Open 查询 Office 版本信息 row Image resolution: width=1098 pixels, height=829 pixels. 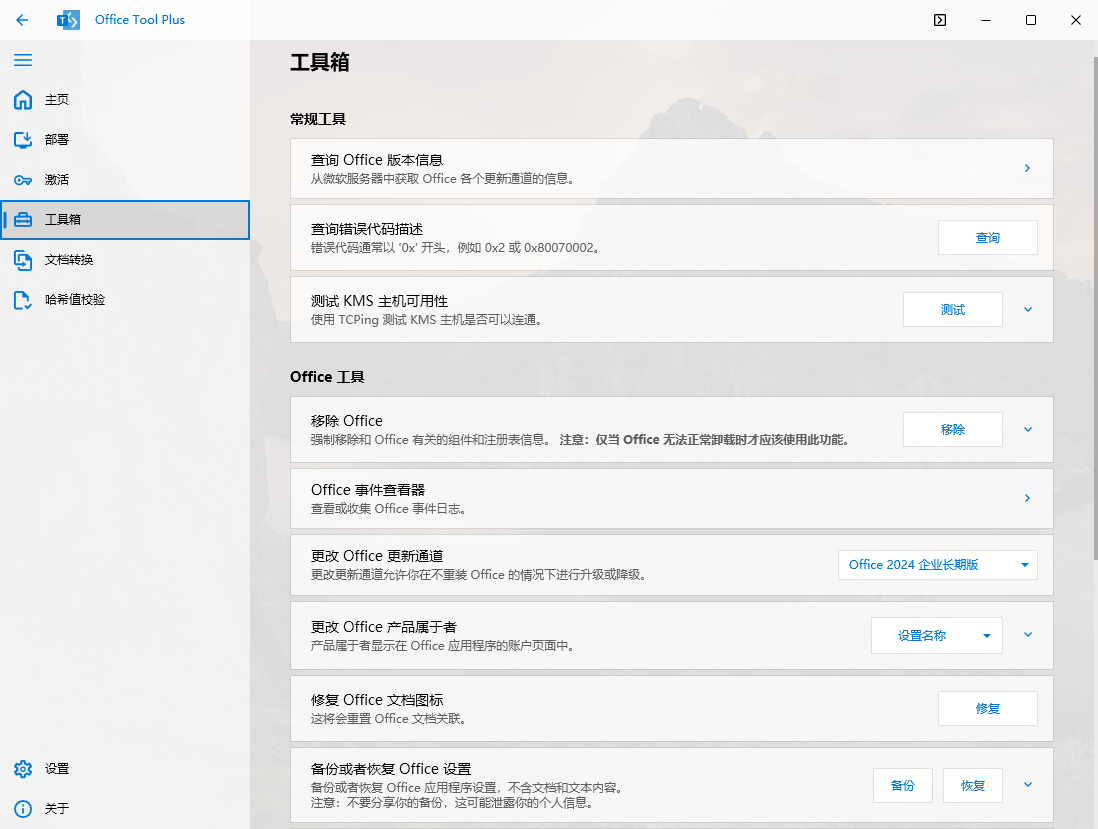pos(670,169)
